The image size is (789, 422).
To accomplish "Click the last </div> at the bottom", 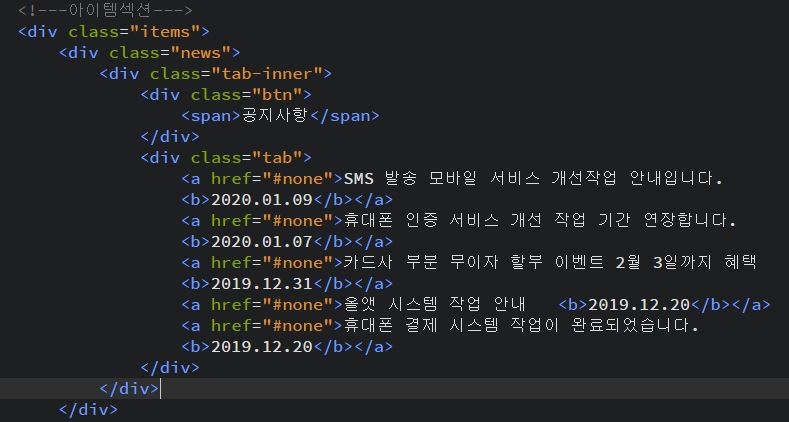I will tap(89, 409).
